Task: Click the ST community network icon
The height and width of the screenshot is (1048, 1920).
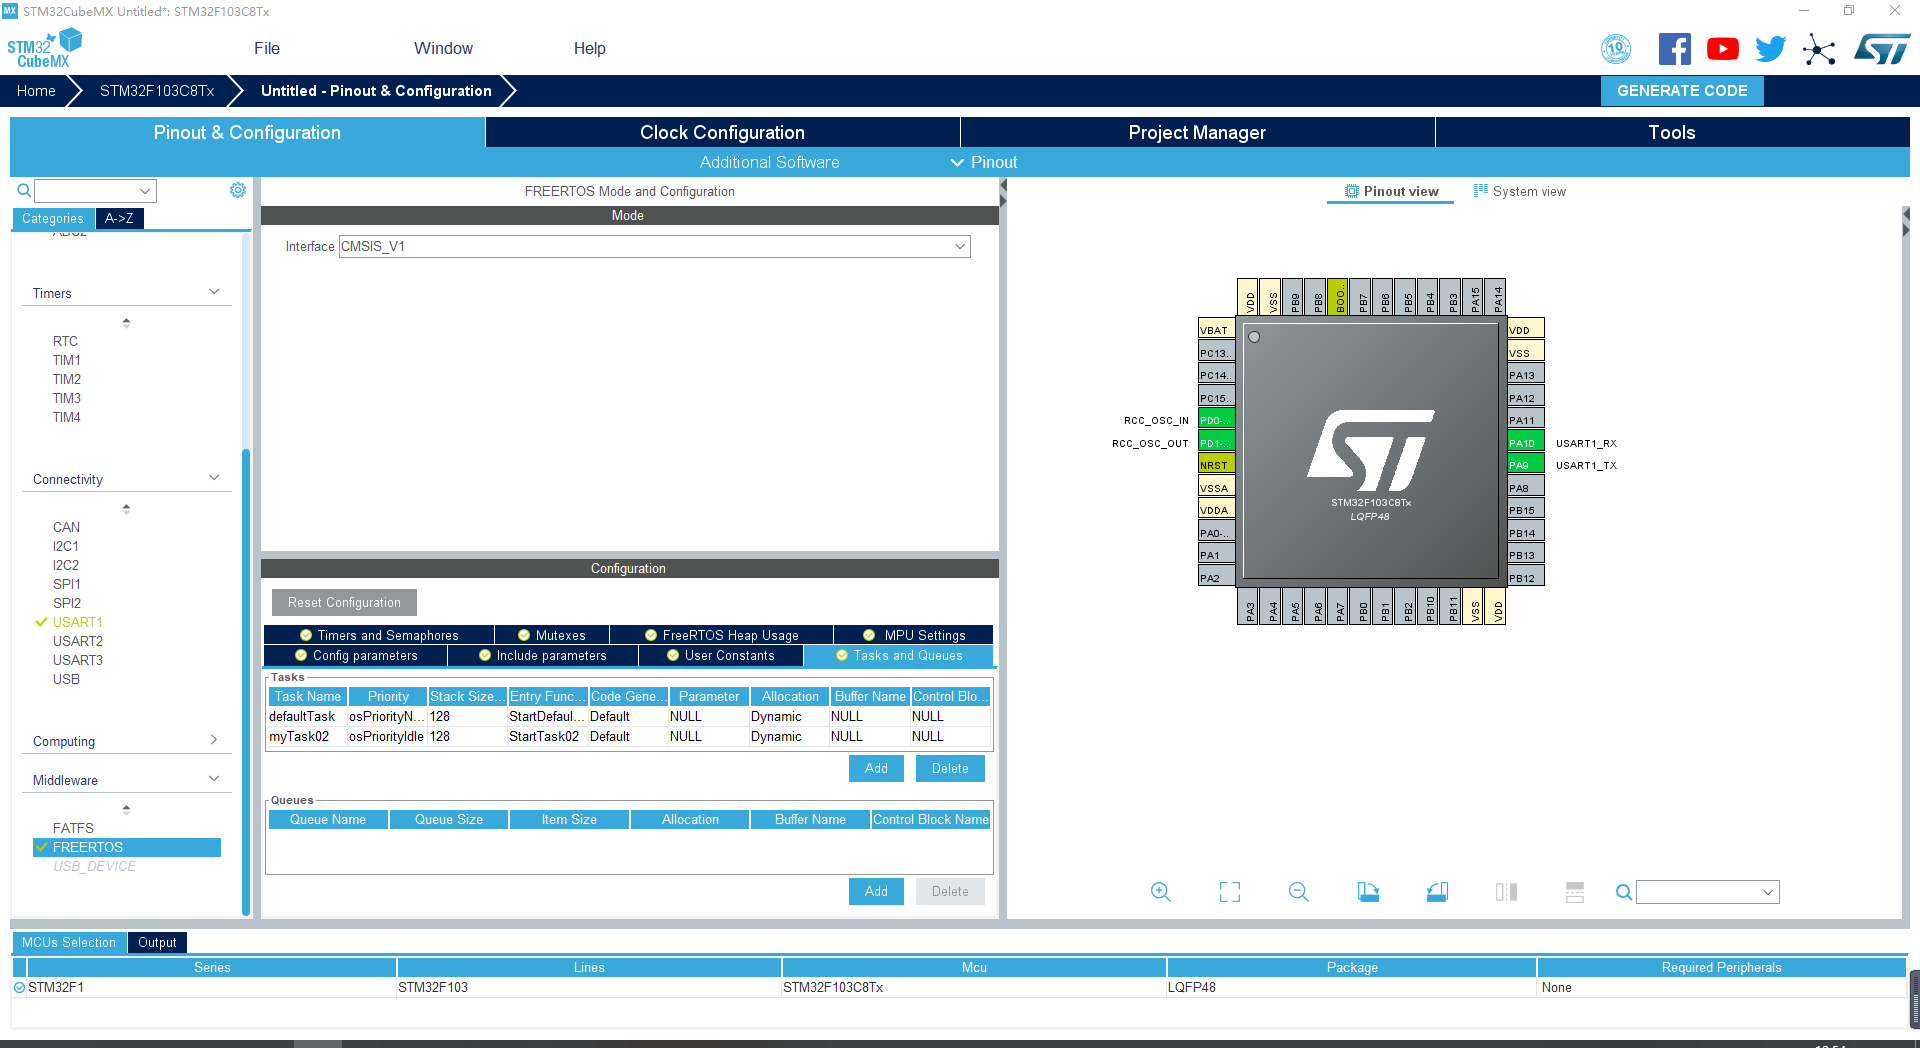Action: (x=1819, y=49)
